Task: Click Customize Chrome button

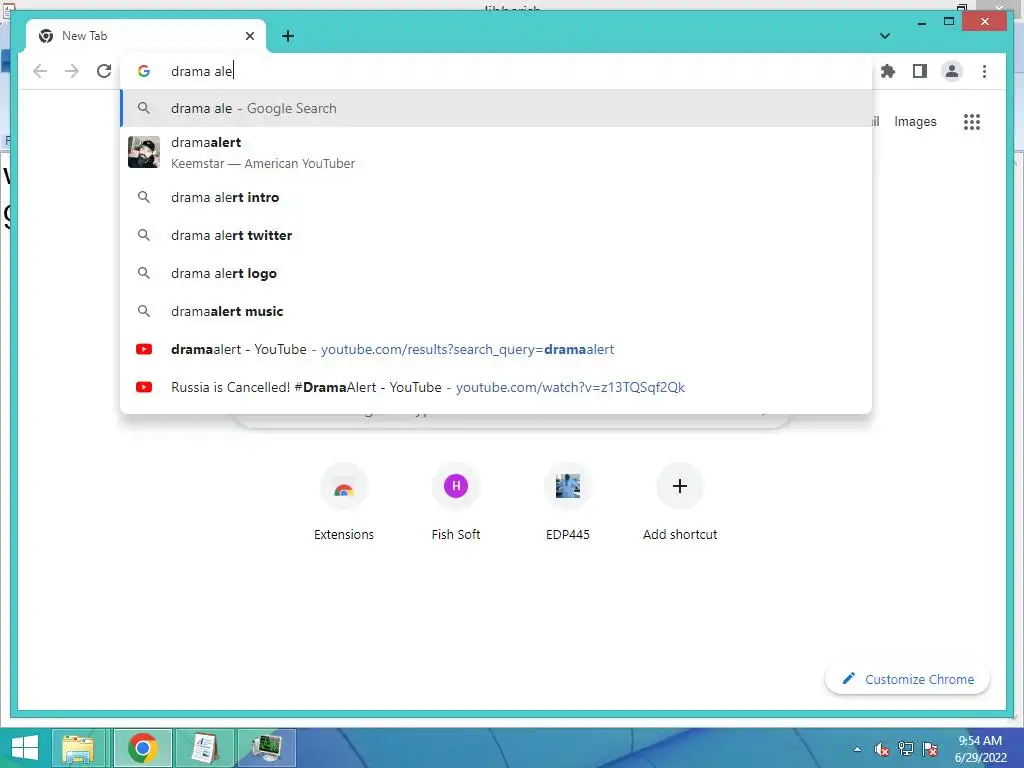Action: (908, 679)
